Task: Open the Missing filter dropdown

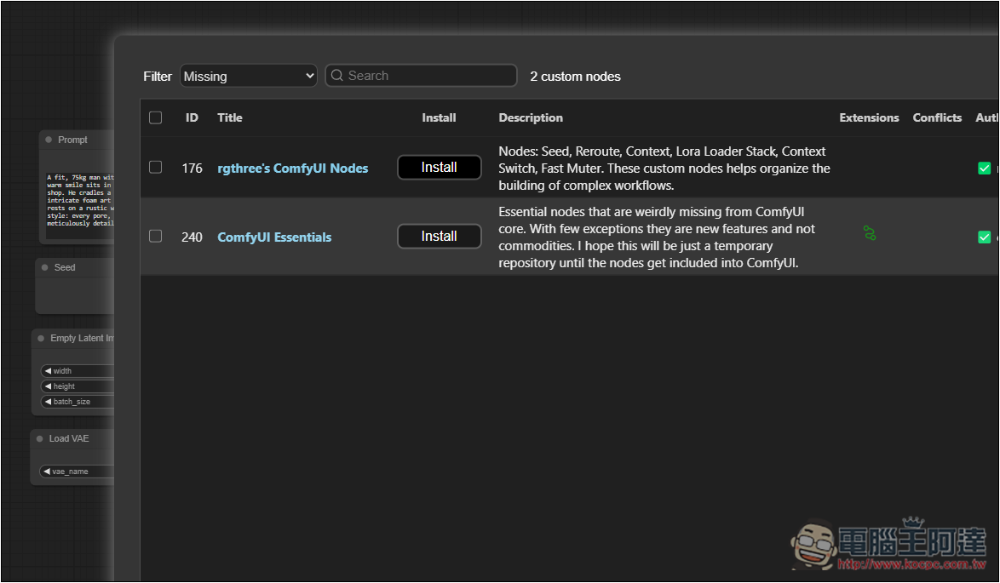Action: [x=249, y=76]
